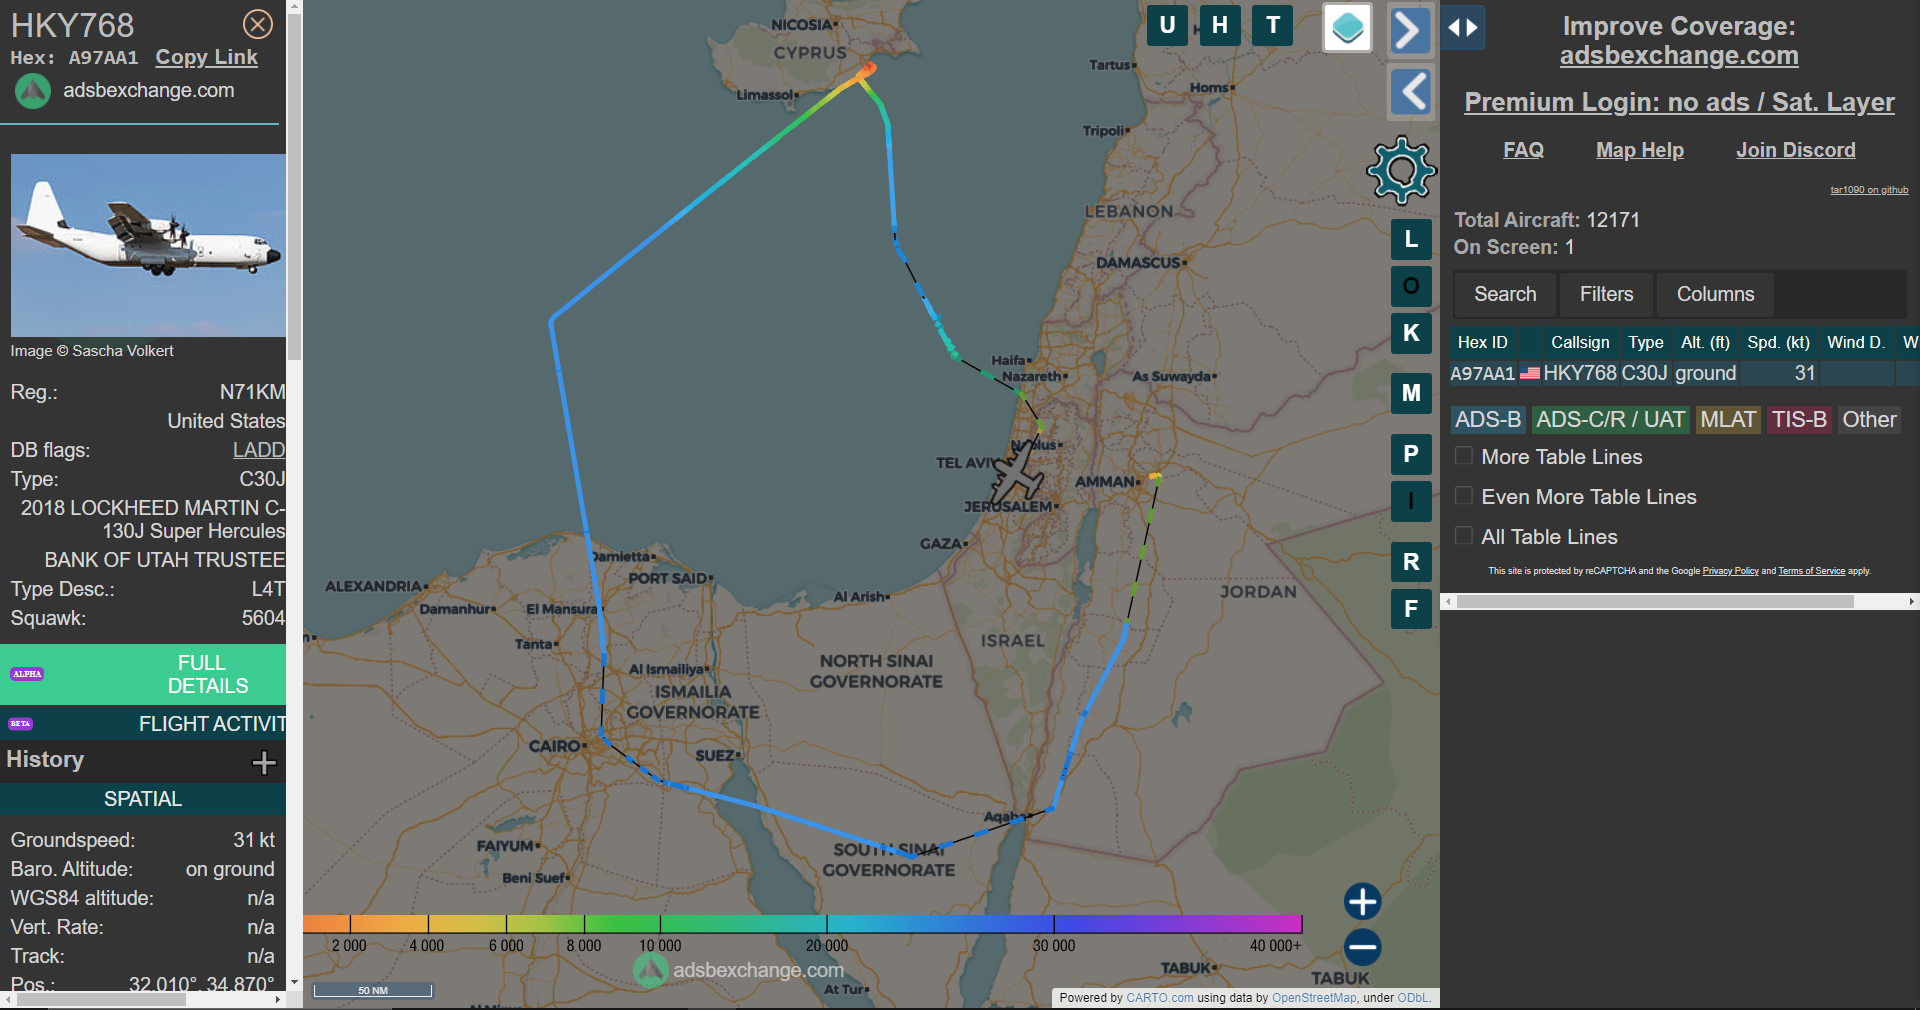The height and width of the screenshot is (1010, 1920).
Task: Toggle the O map button
Action: pyautogui.click(x=1411, y=287)
